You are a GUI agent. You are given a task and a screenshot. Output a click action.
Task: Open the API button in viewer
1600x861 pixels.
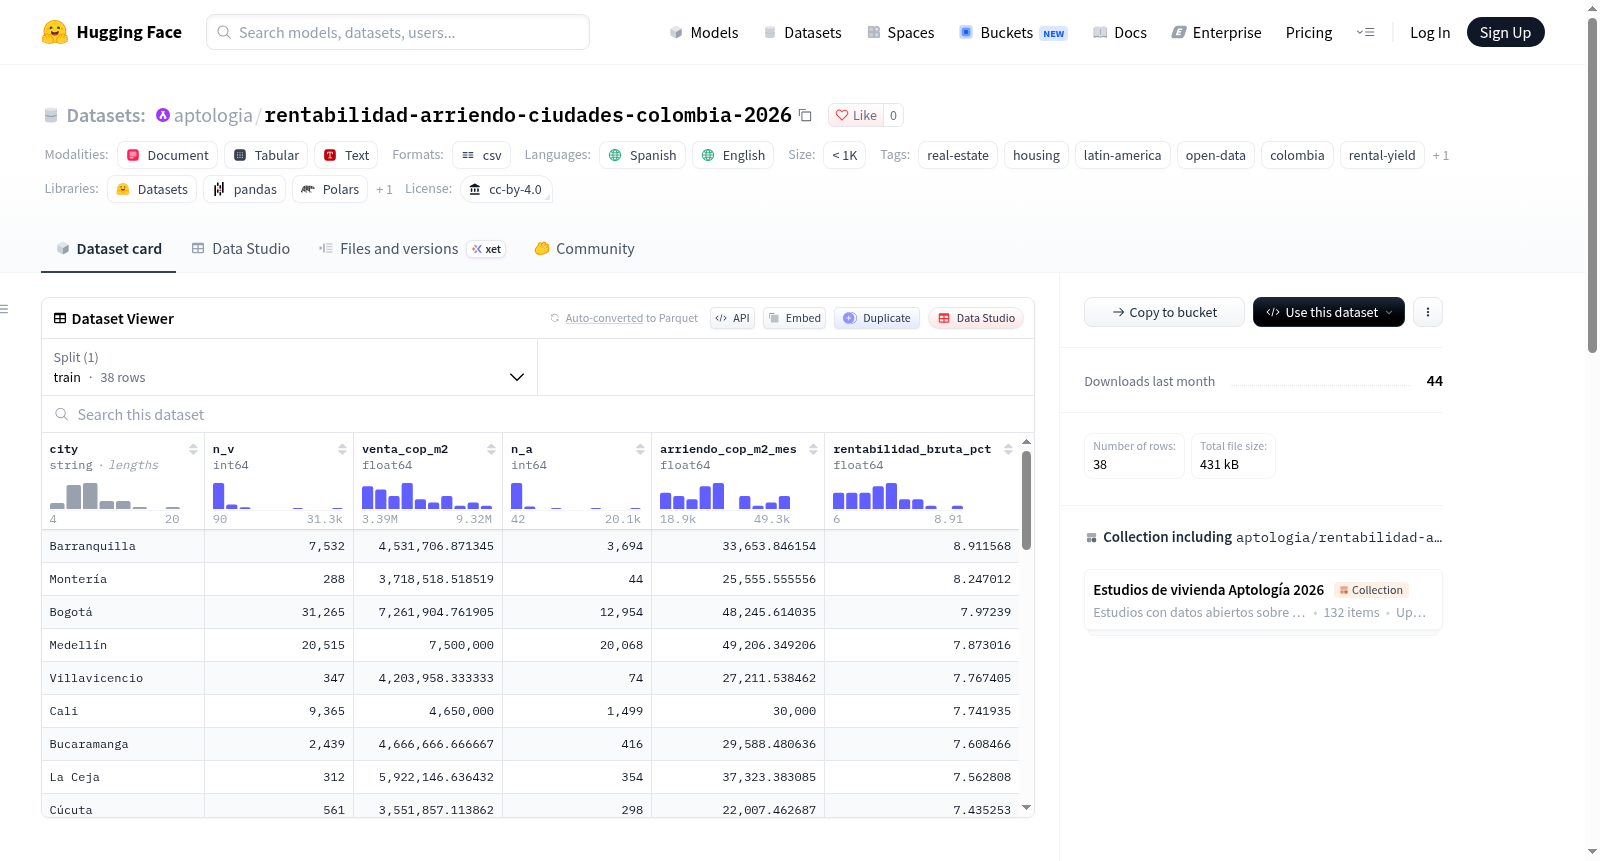coord(732,318)
